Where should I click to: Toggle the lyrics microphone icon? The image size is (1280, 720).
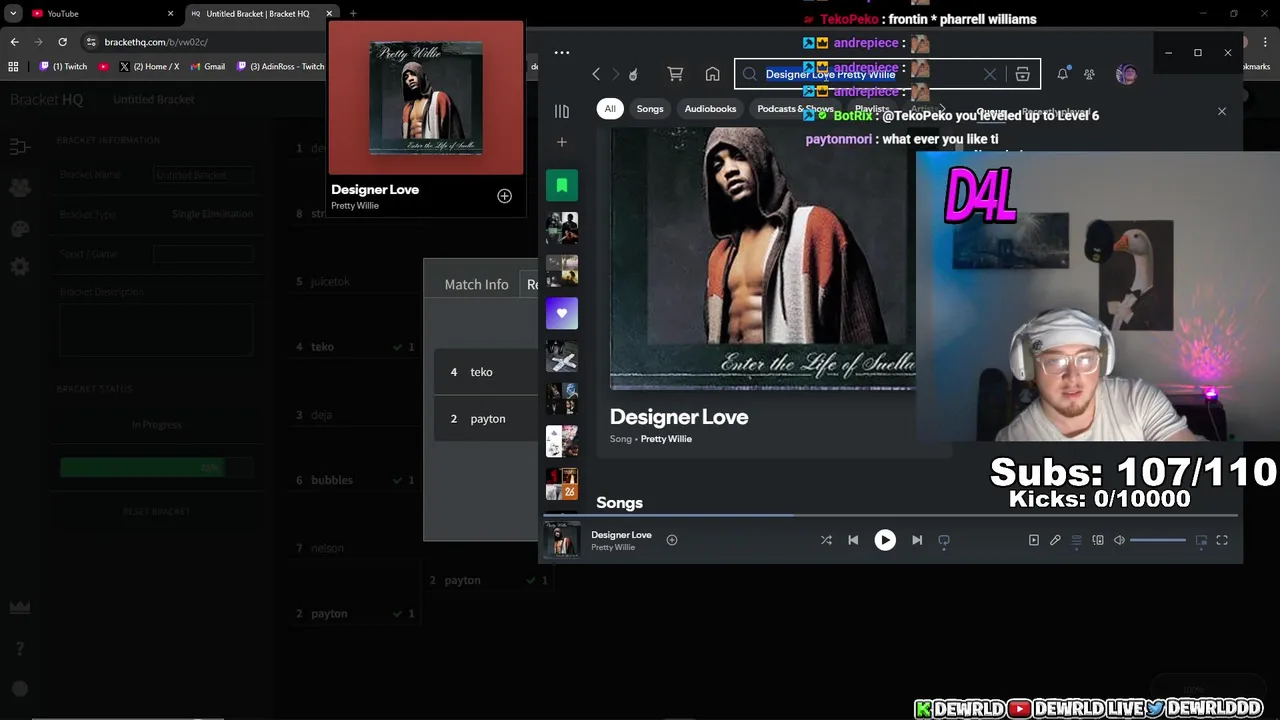coord(1055,540)
